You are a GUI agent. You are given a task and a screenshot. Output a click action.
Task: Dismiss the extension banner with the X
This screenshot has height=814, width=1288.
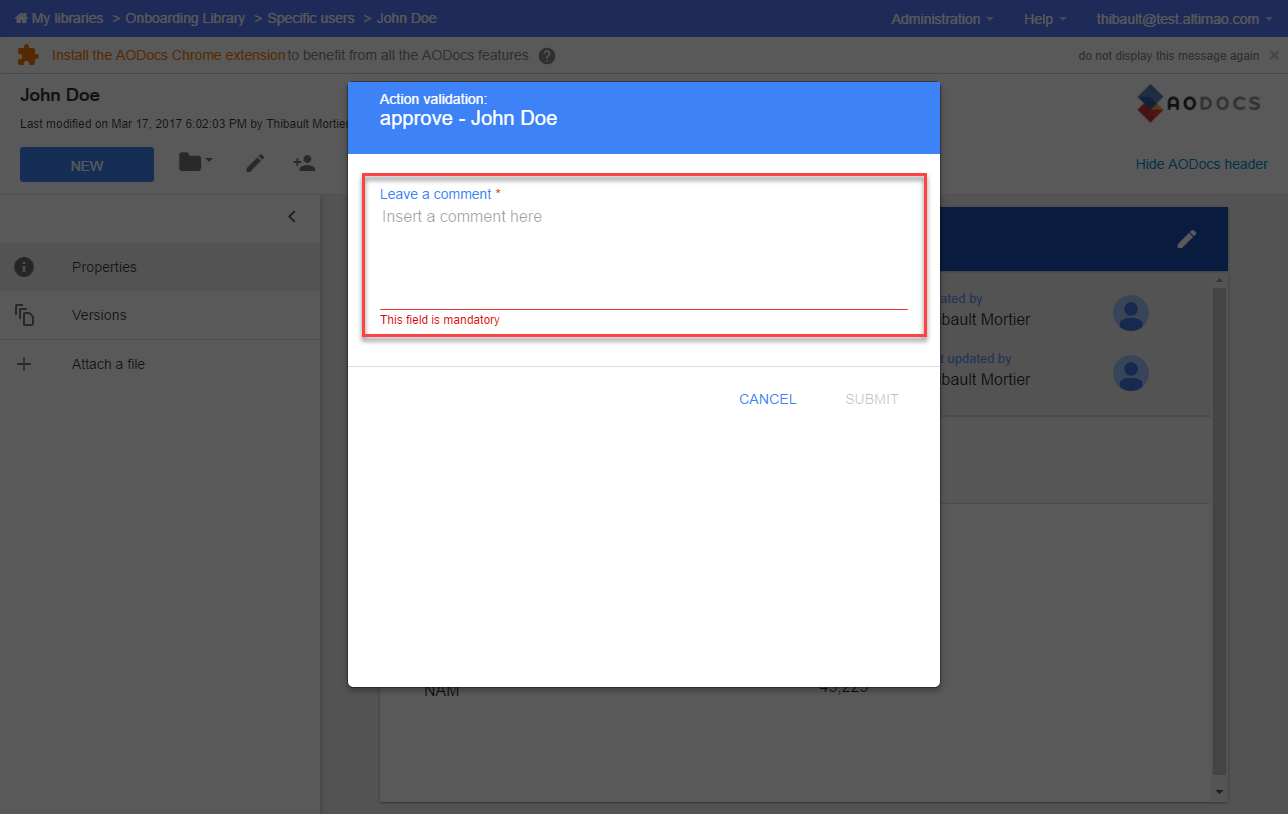[1273, 56]
